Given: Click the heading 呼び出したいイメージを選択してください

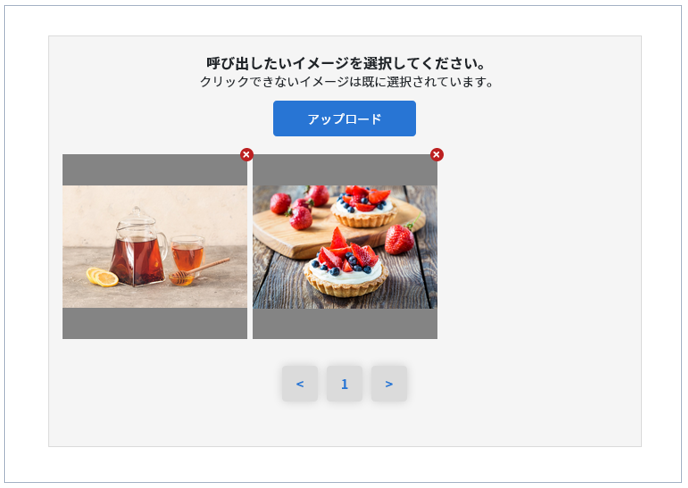Looking at the screenshot, I should (346, 64).
